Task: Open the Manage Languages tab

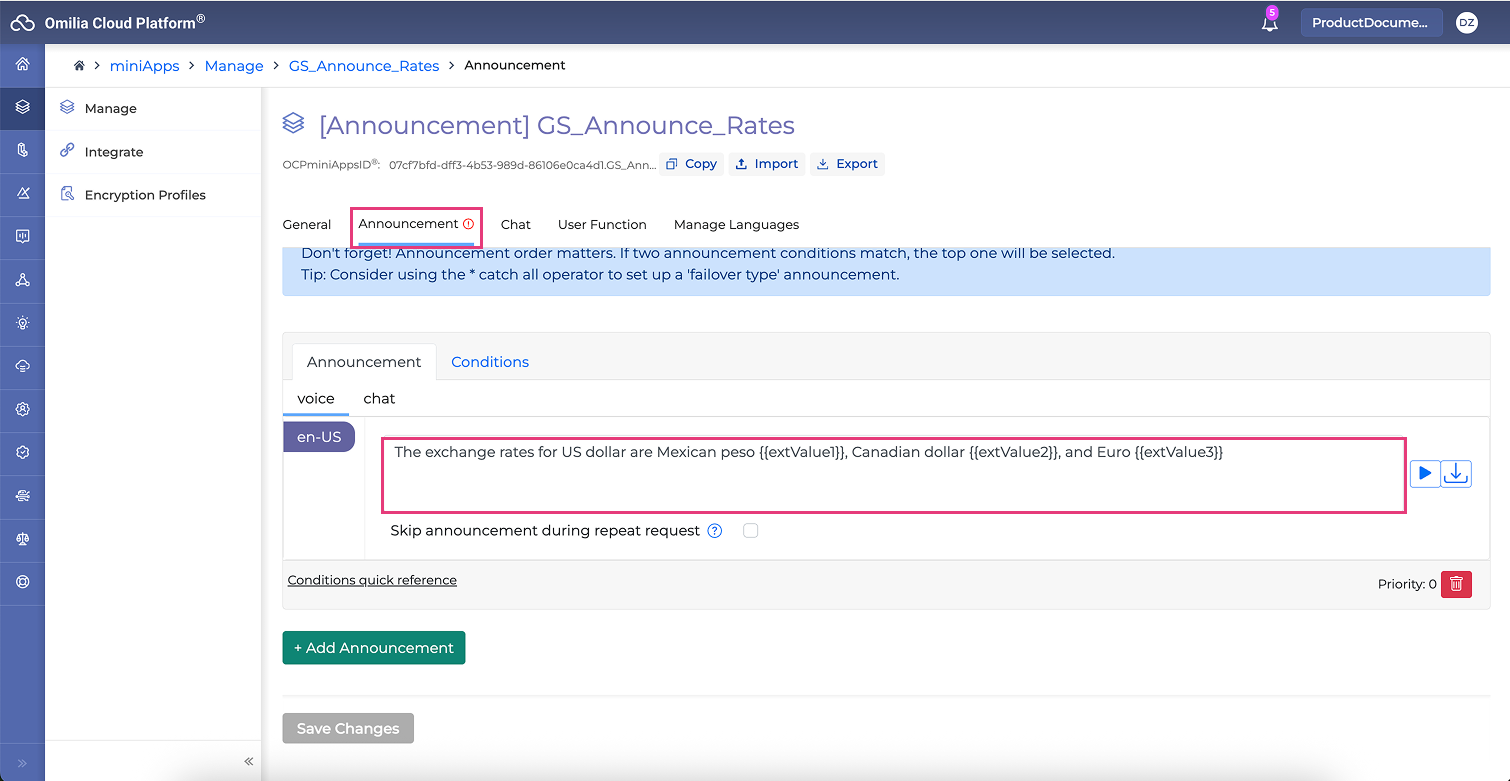Action: click(736, 225)
